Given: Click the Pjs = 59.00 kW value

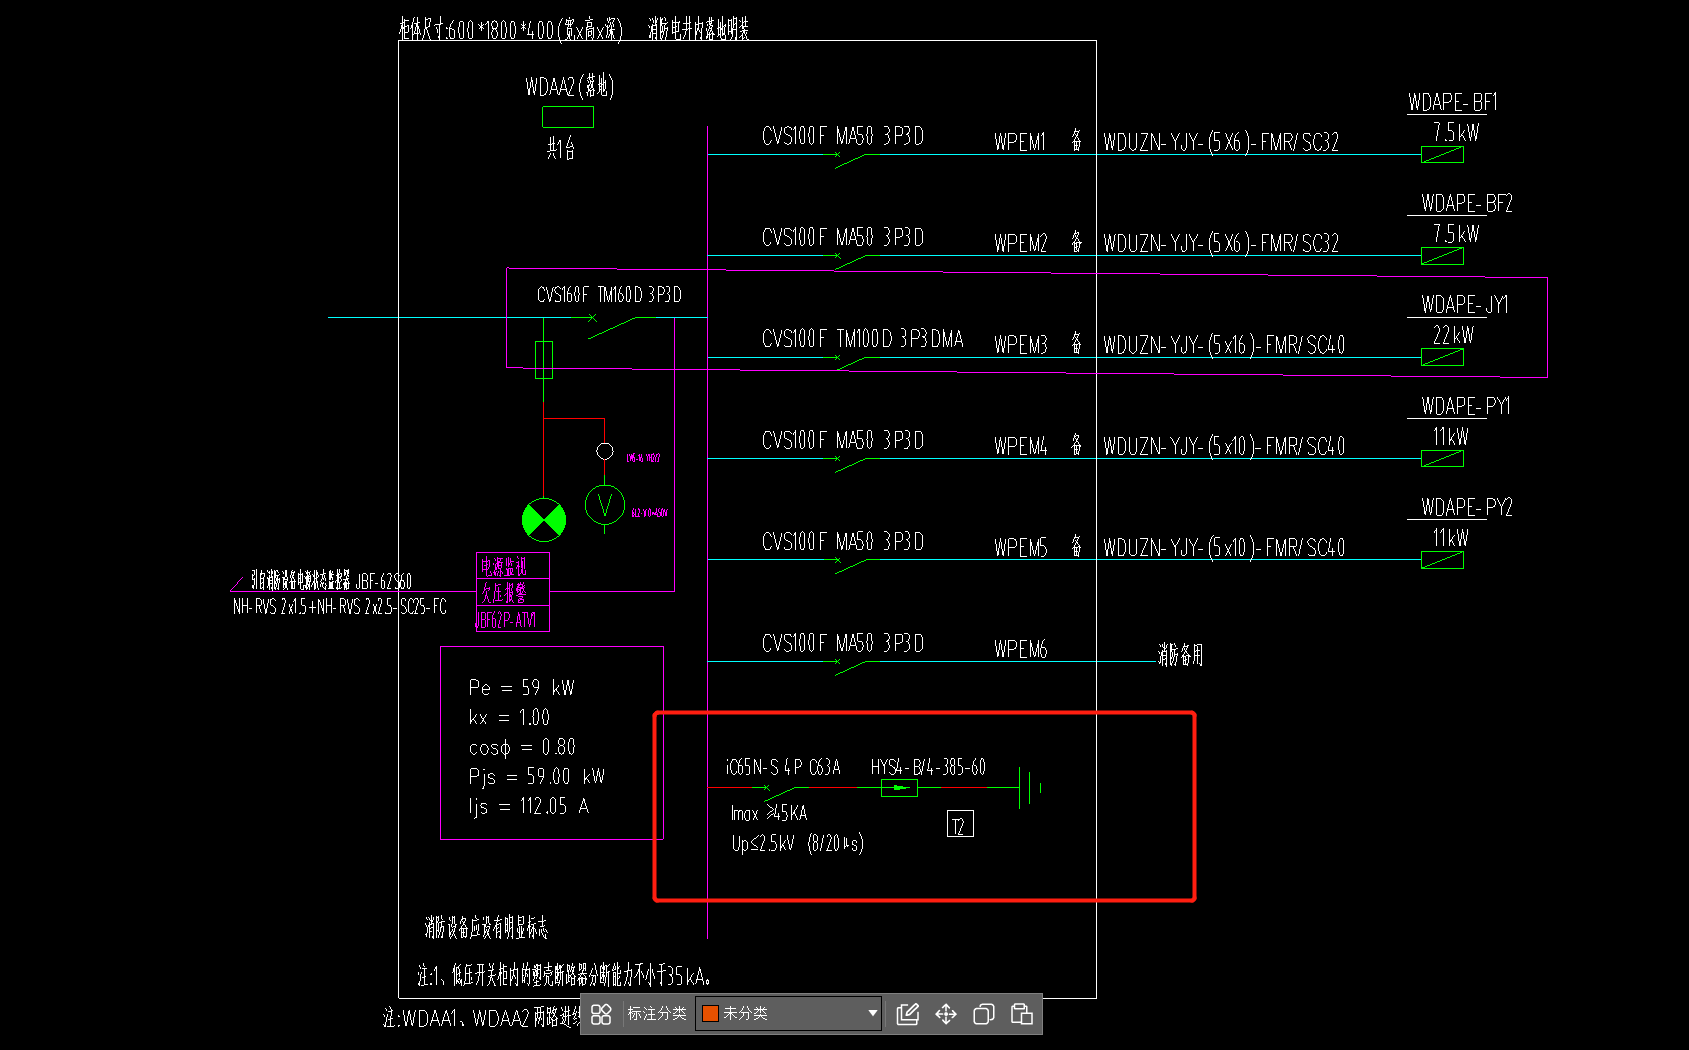Looking at the screenshot, I should [536, 776].
